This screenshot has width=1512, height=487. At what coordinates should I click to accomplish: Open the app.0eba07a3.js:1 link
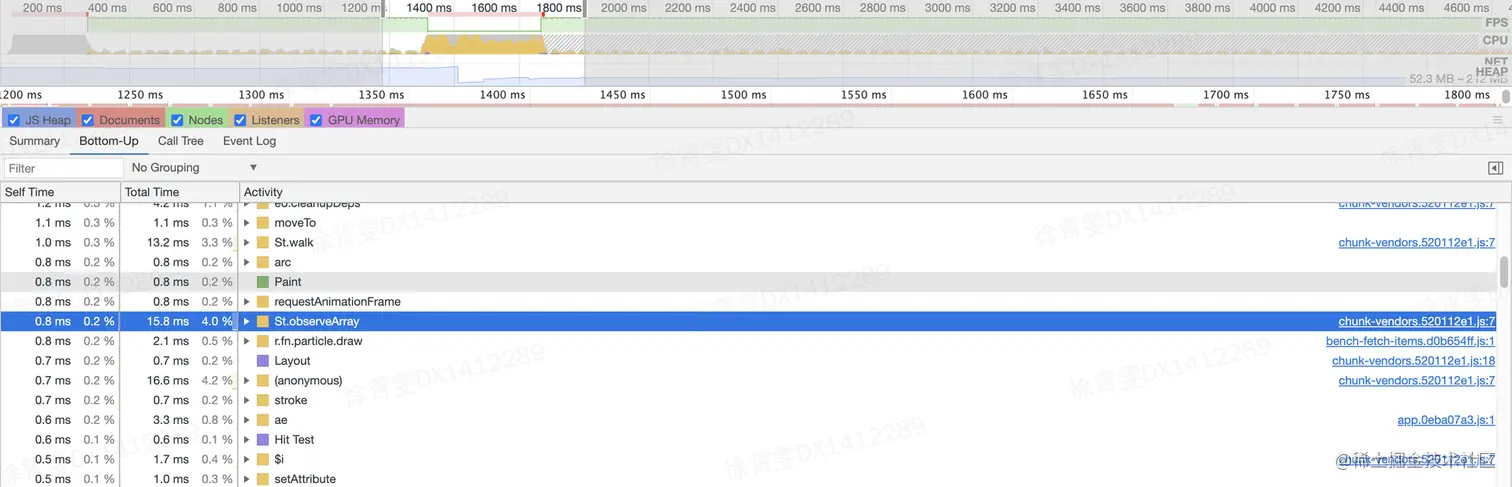[x=1446, y=420]
